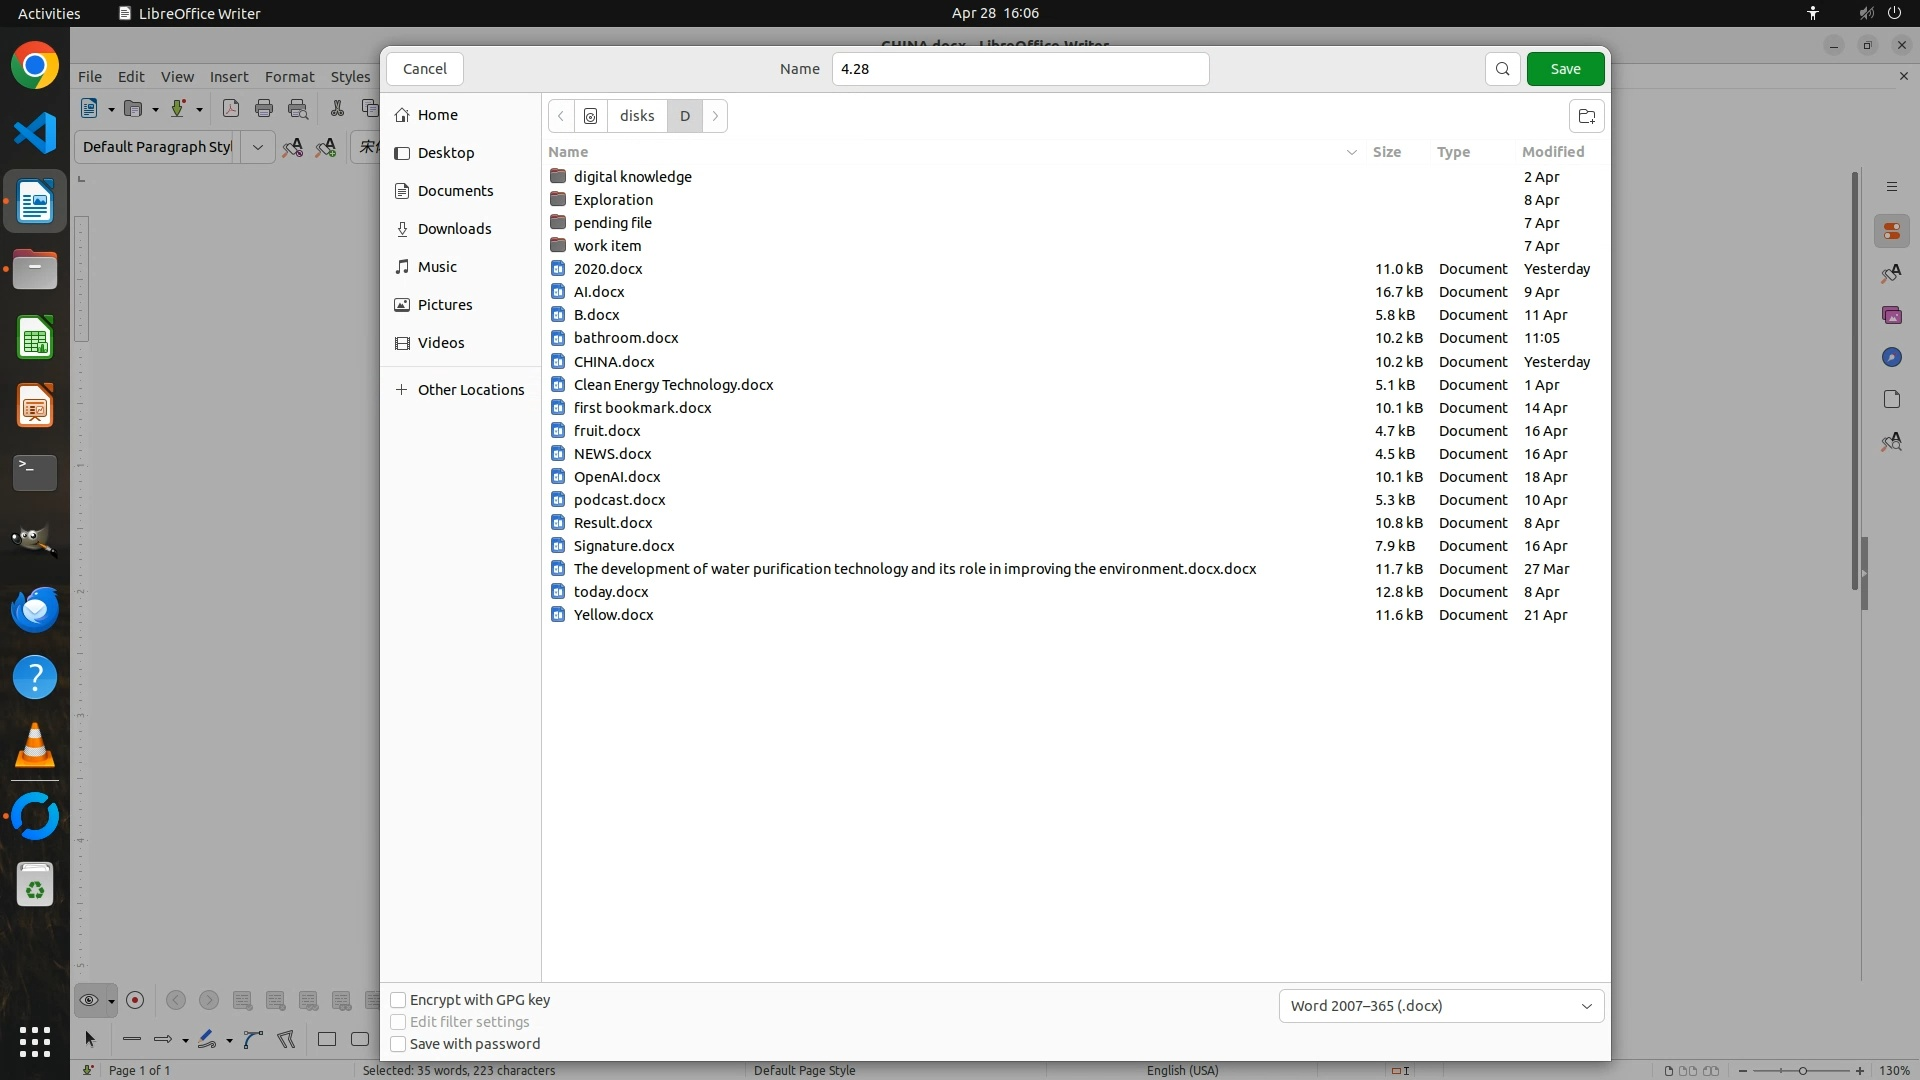Enable Encrypt with GPG key checkbox
Image resolution: width=1920 pixels, height=1080 pixels.
click(x=398, y=1000)
